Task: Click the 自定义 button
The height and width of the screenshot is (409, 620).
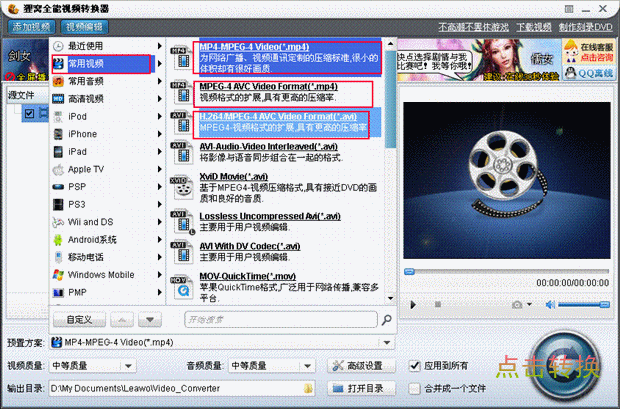Action: click(79, 320)
